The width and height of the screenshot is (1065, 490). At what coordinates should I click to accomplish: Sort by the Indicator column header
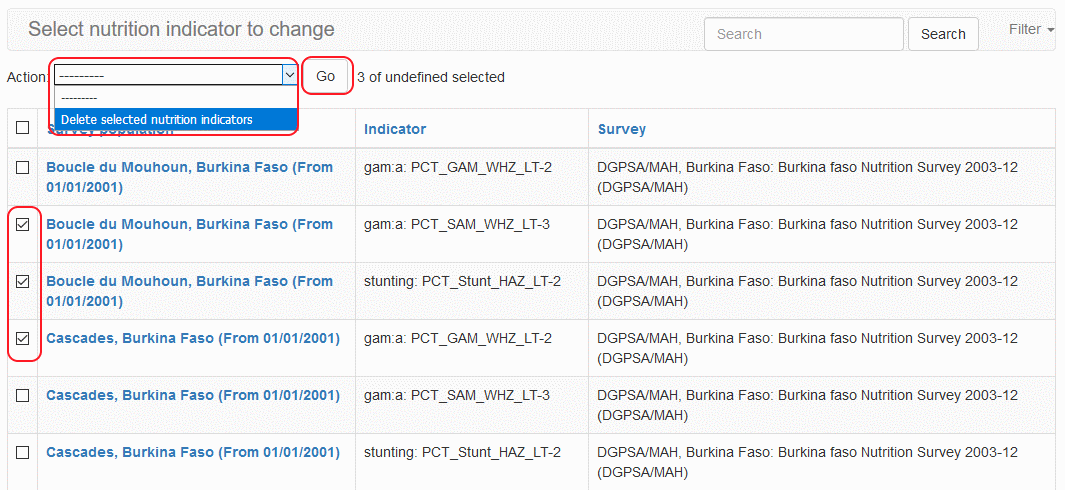[395, 129]
